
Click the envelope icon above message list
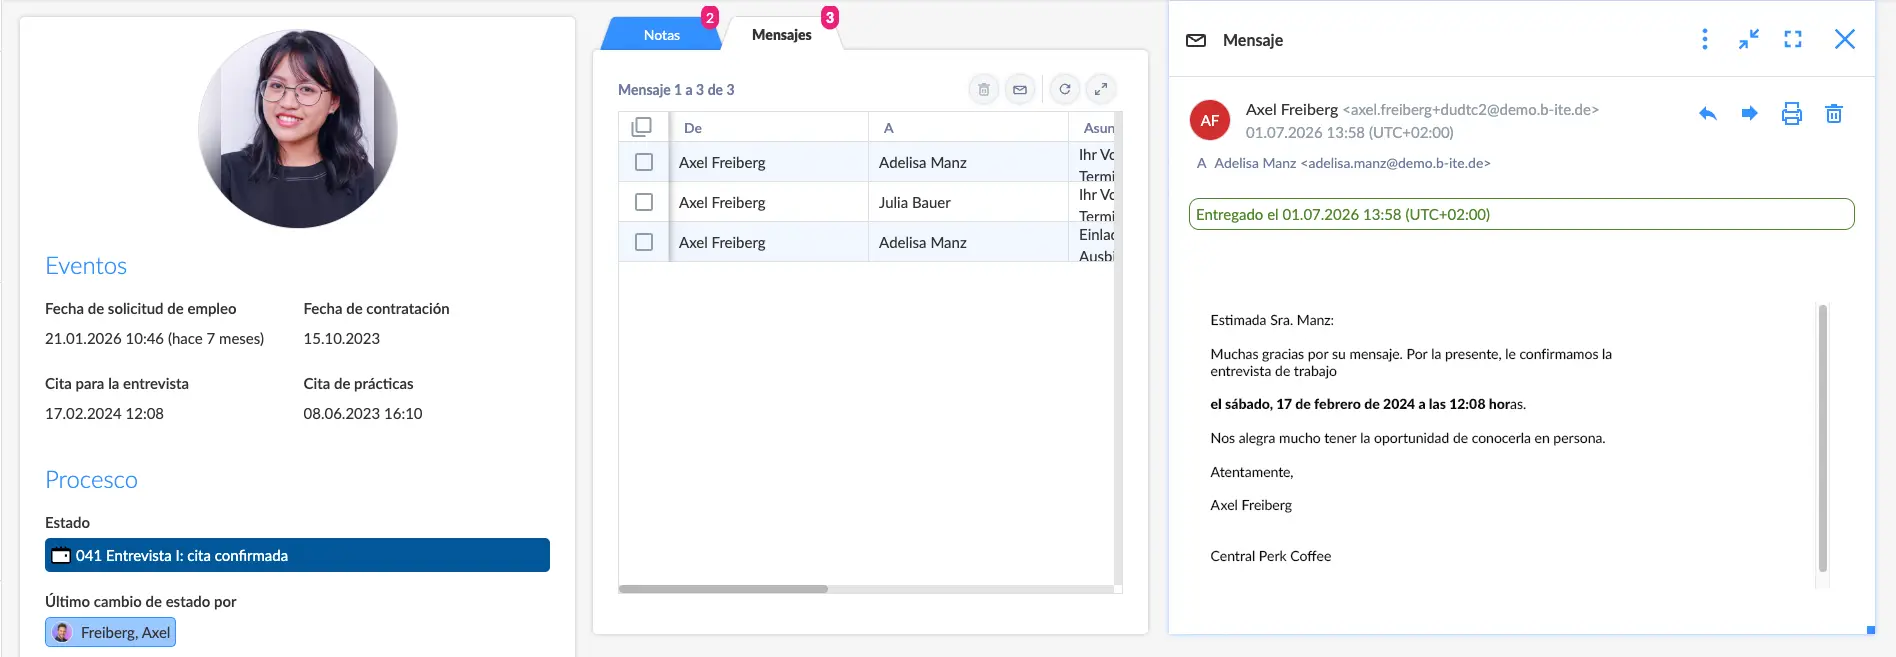click(x=1020, y=89)
